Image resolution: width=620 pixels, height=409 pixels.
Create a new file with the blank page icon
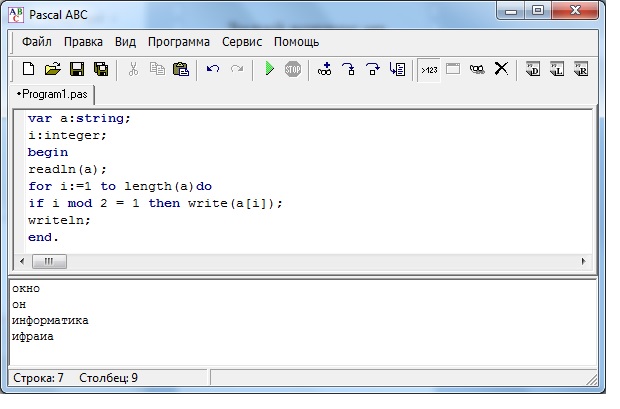[x=28, y=69]
